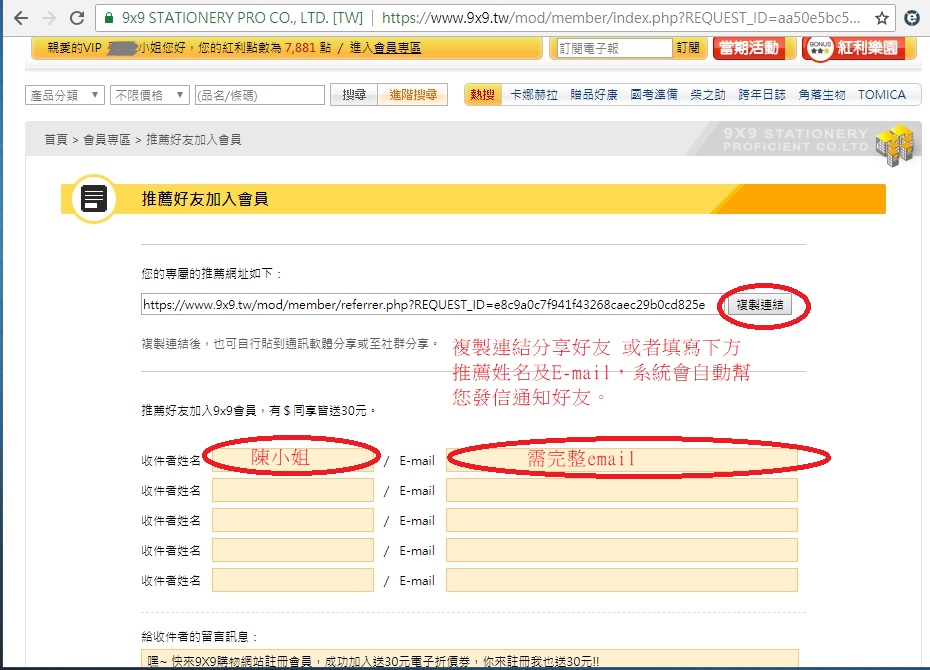Image resolution: width=930 pixels, height=670 pixels.
Task: Select the 熱搜 hot search tab
Action: [x=482, y=95]
